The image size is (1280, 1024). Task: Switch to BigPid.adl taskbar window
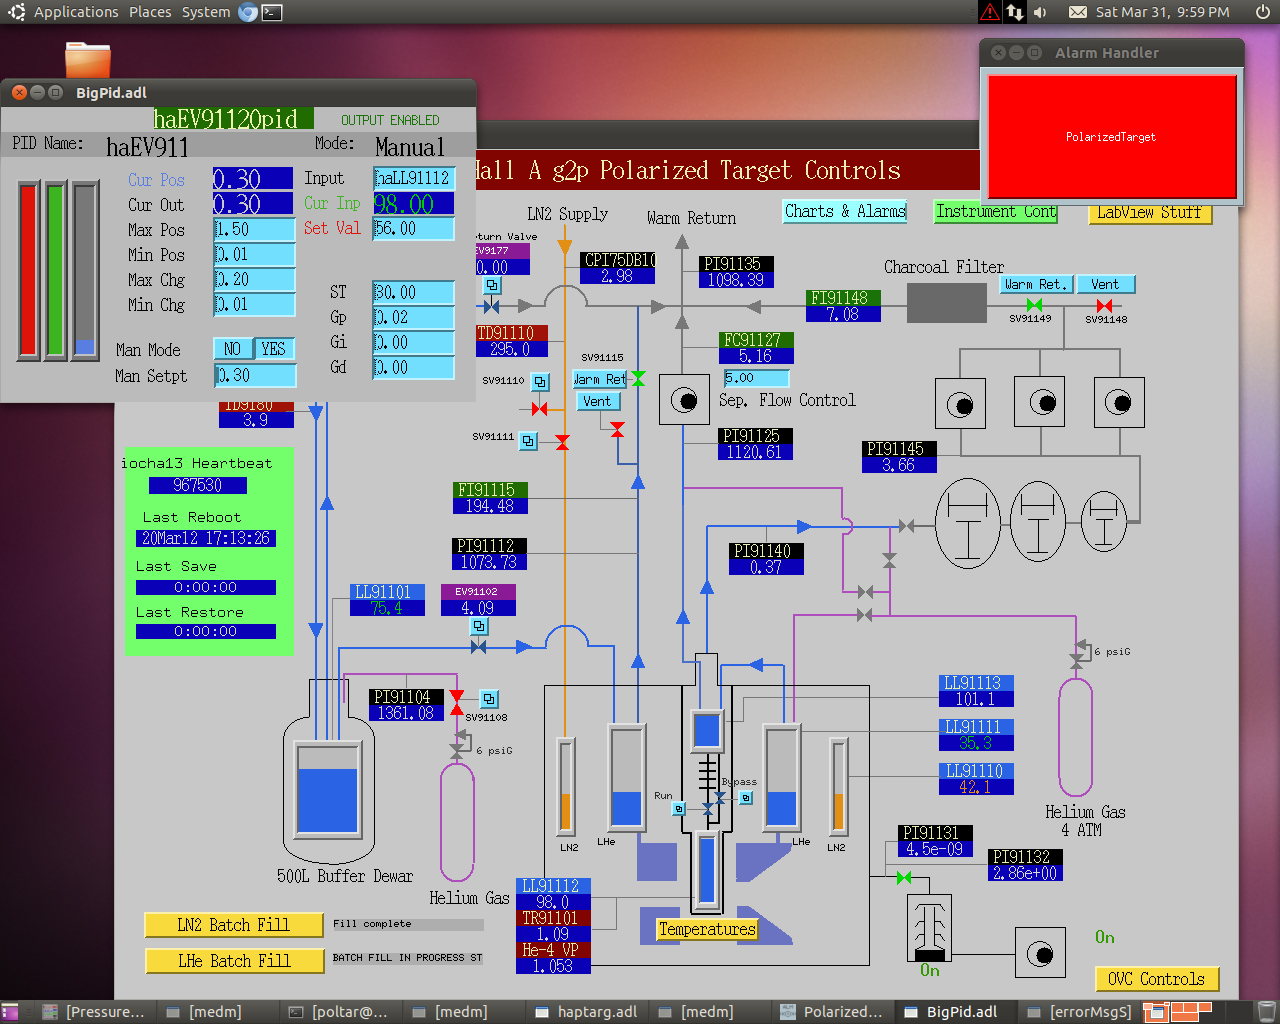pyautogui.click(x=951, y=1012)
